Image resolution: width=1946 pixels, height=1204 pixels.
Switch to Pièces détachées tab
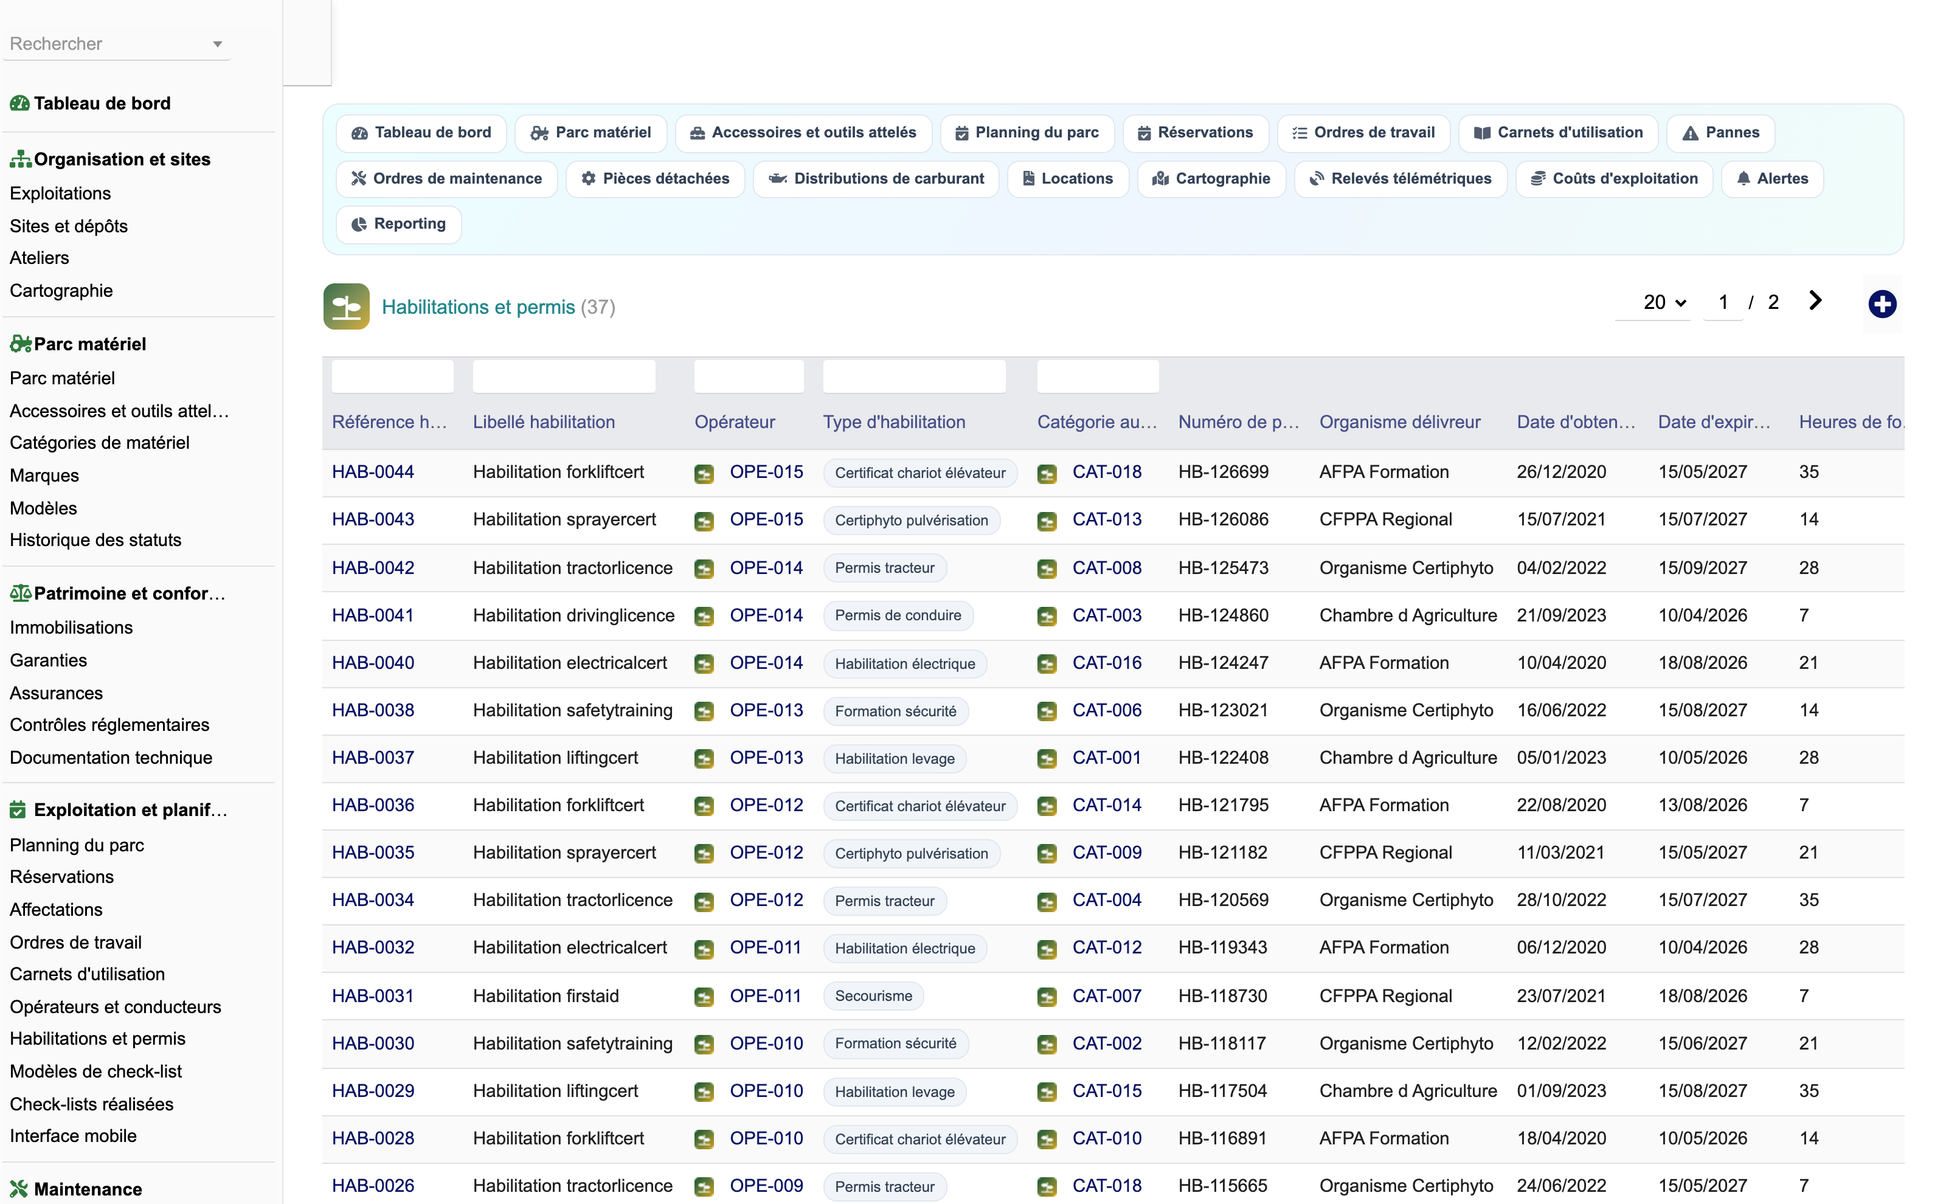(655, 179)
